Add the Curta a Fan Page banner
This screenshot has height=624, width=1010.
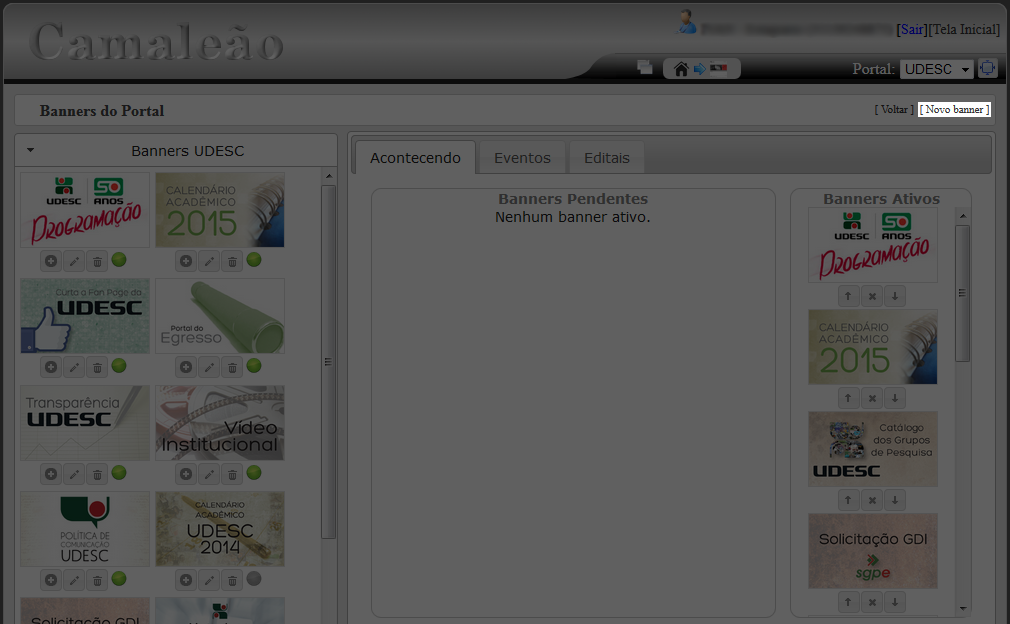[x=51, y=367]
